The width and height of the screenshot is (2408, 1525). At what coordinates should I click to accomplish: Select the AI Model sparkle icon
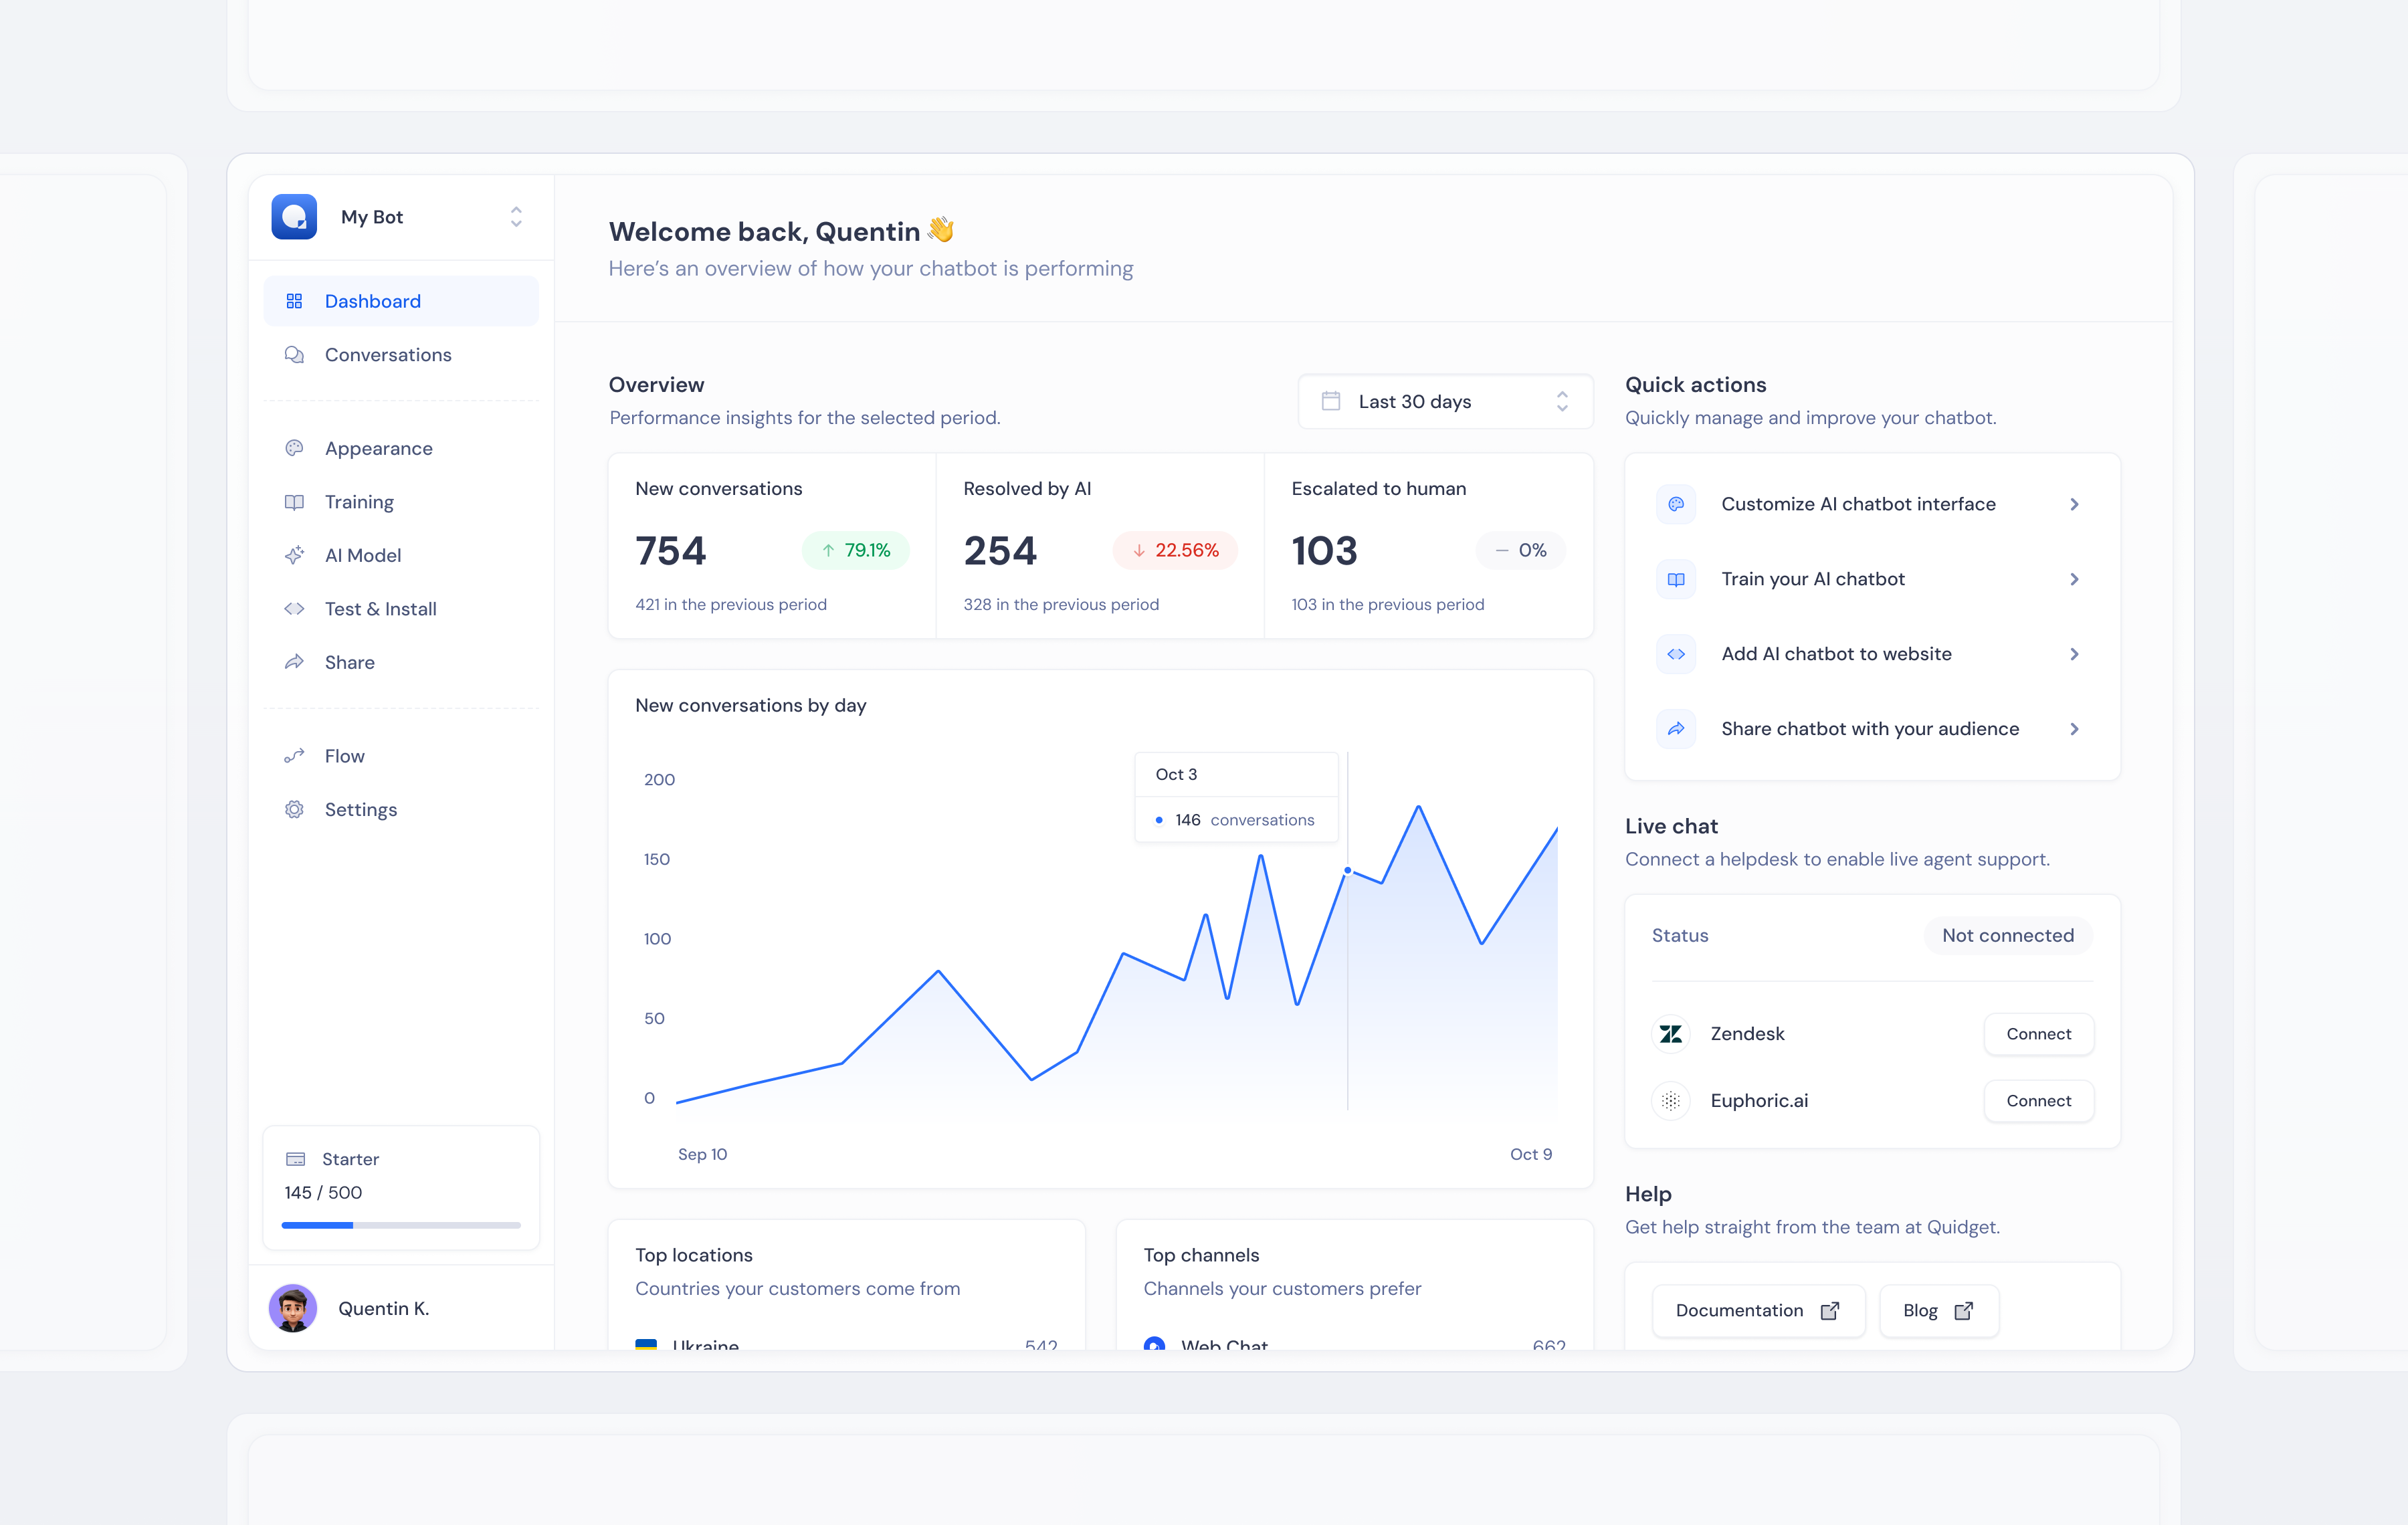point(294,555)
